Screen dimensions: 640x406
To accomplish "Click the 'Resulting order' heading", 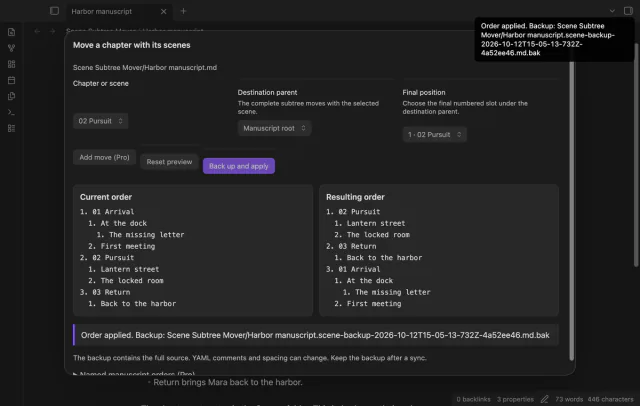I will [x=355, y=197].
